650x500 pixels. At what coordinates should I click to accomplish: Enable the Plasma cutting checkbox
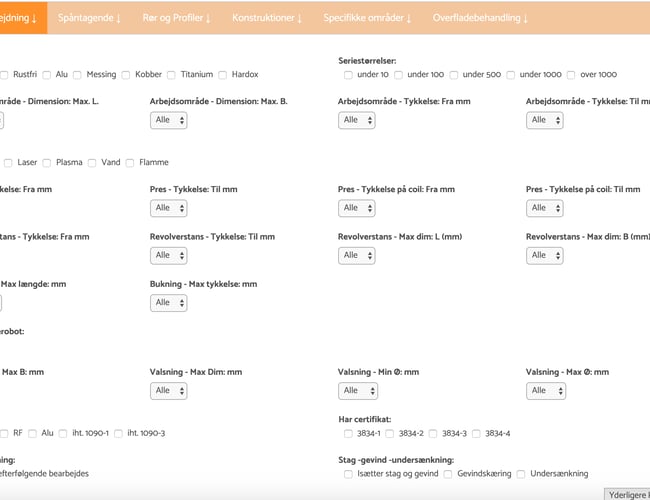tap(48, 162)
